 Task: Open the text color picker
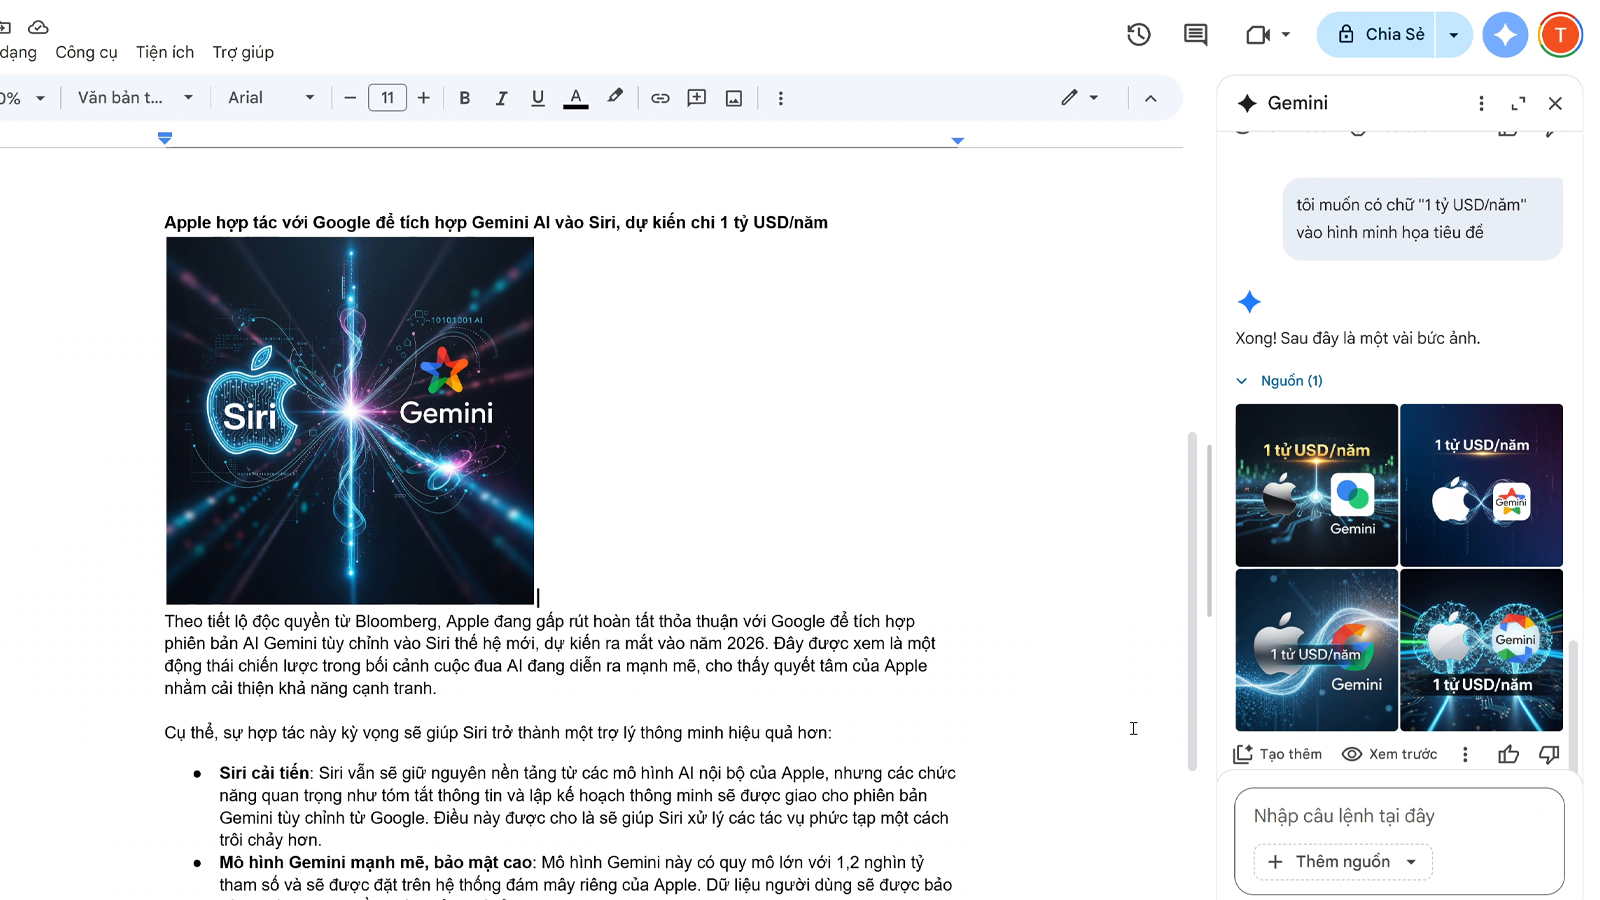click(x=576, y=98)
